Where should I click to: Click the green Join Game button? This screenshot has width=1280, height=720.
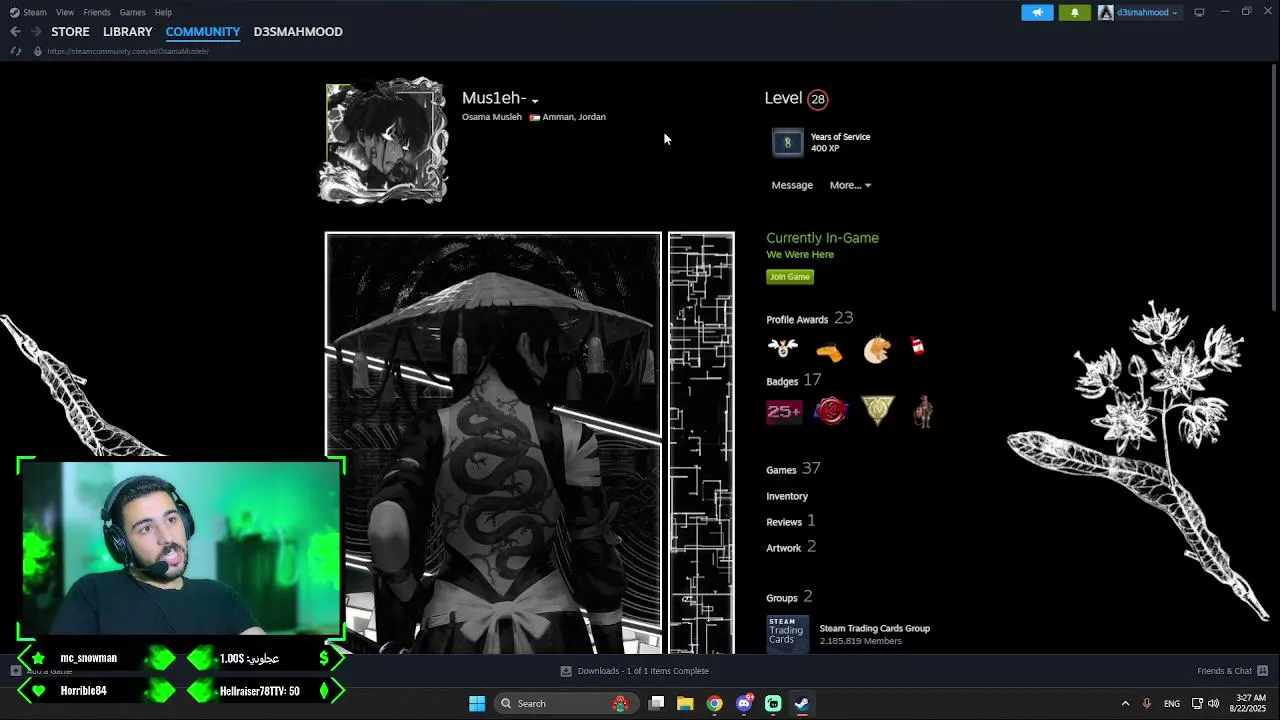790,277
